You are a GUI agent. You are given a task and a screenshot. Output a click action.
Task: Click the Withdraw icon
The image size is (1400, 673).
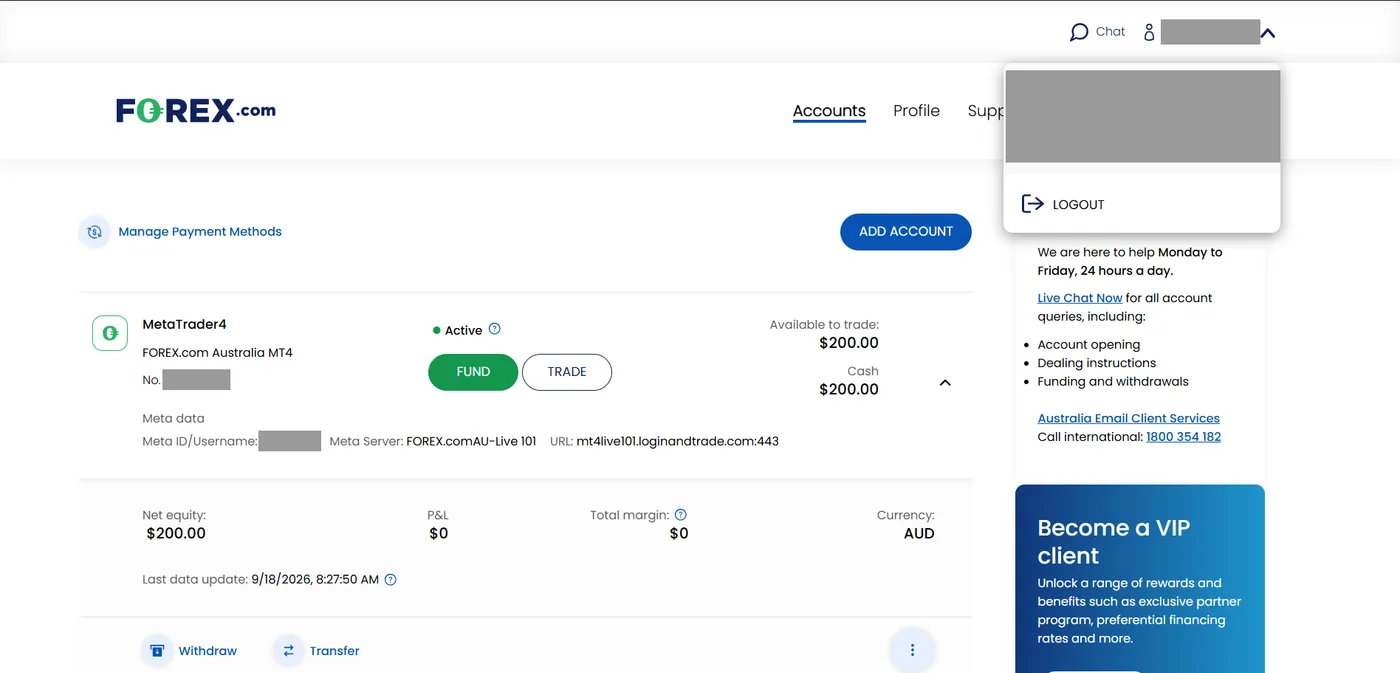(157, 651)
